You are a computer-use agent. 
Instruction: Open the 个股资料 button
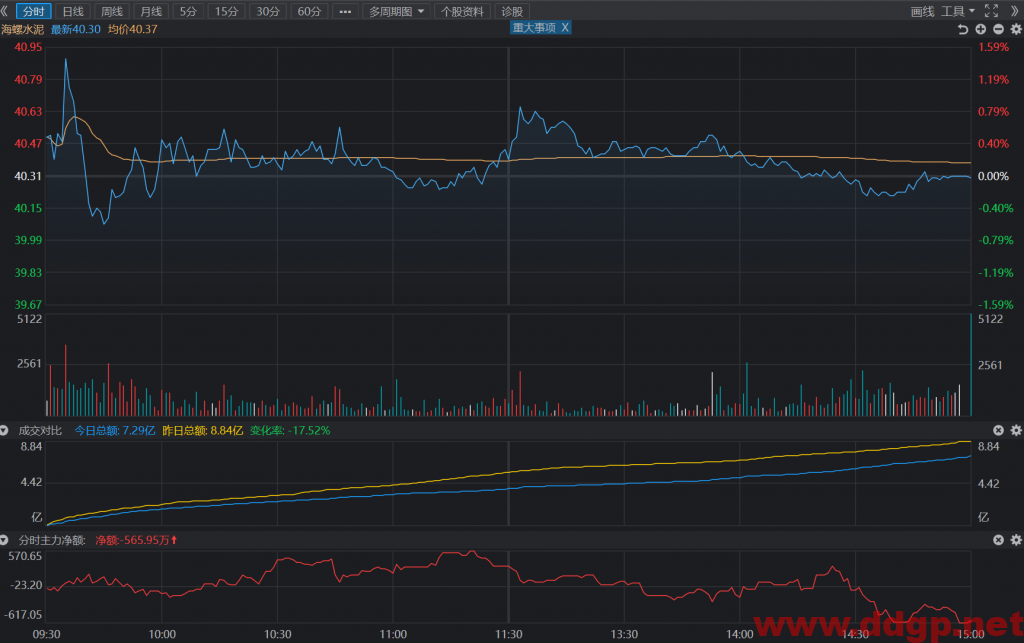click(x=462, y=12)
